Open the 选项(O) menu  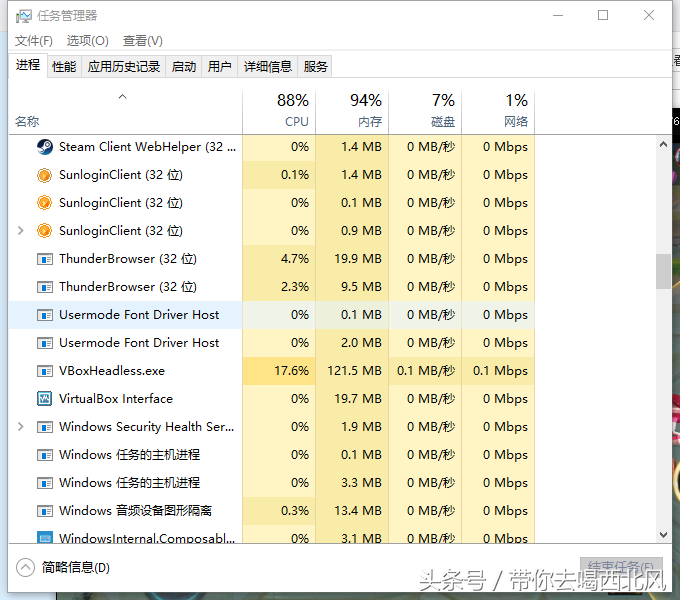[88, 41]
